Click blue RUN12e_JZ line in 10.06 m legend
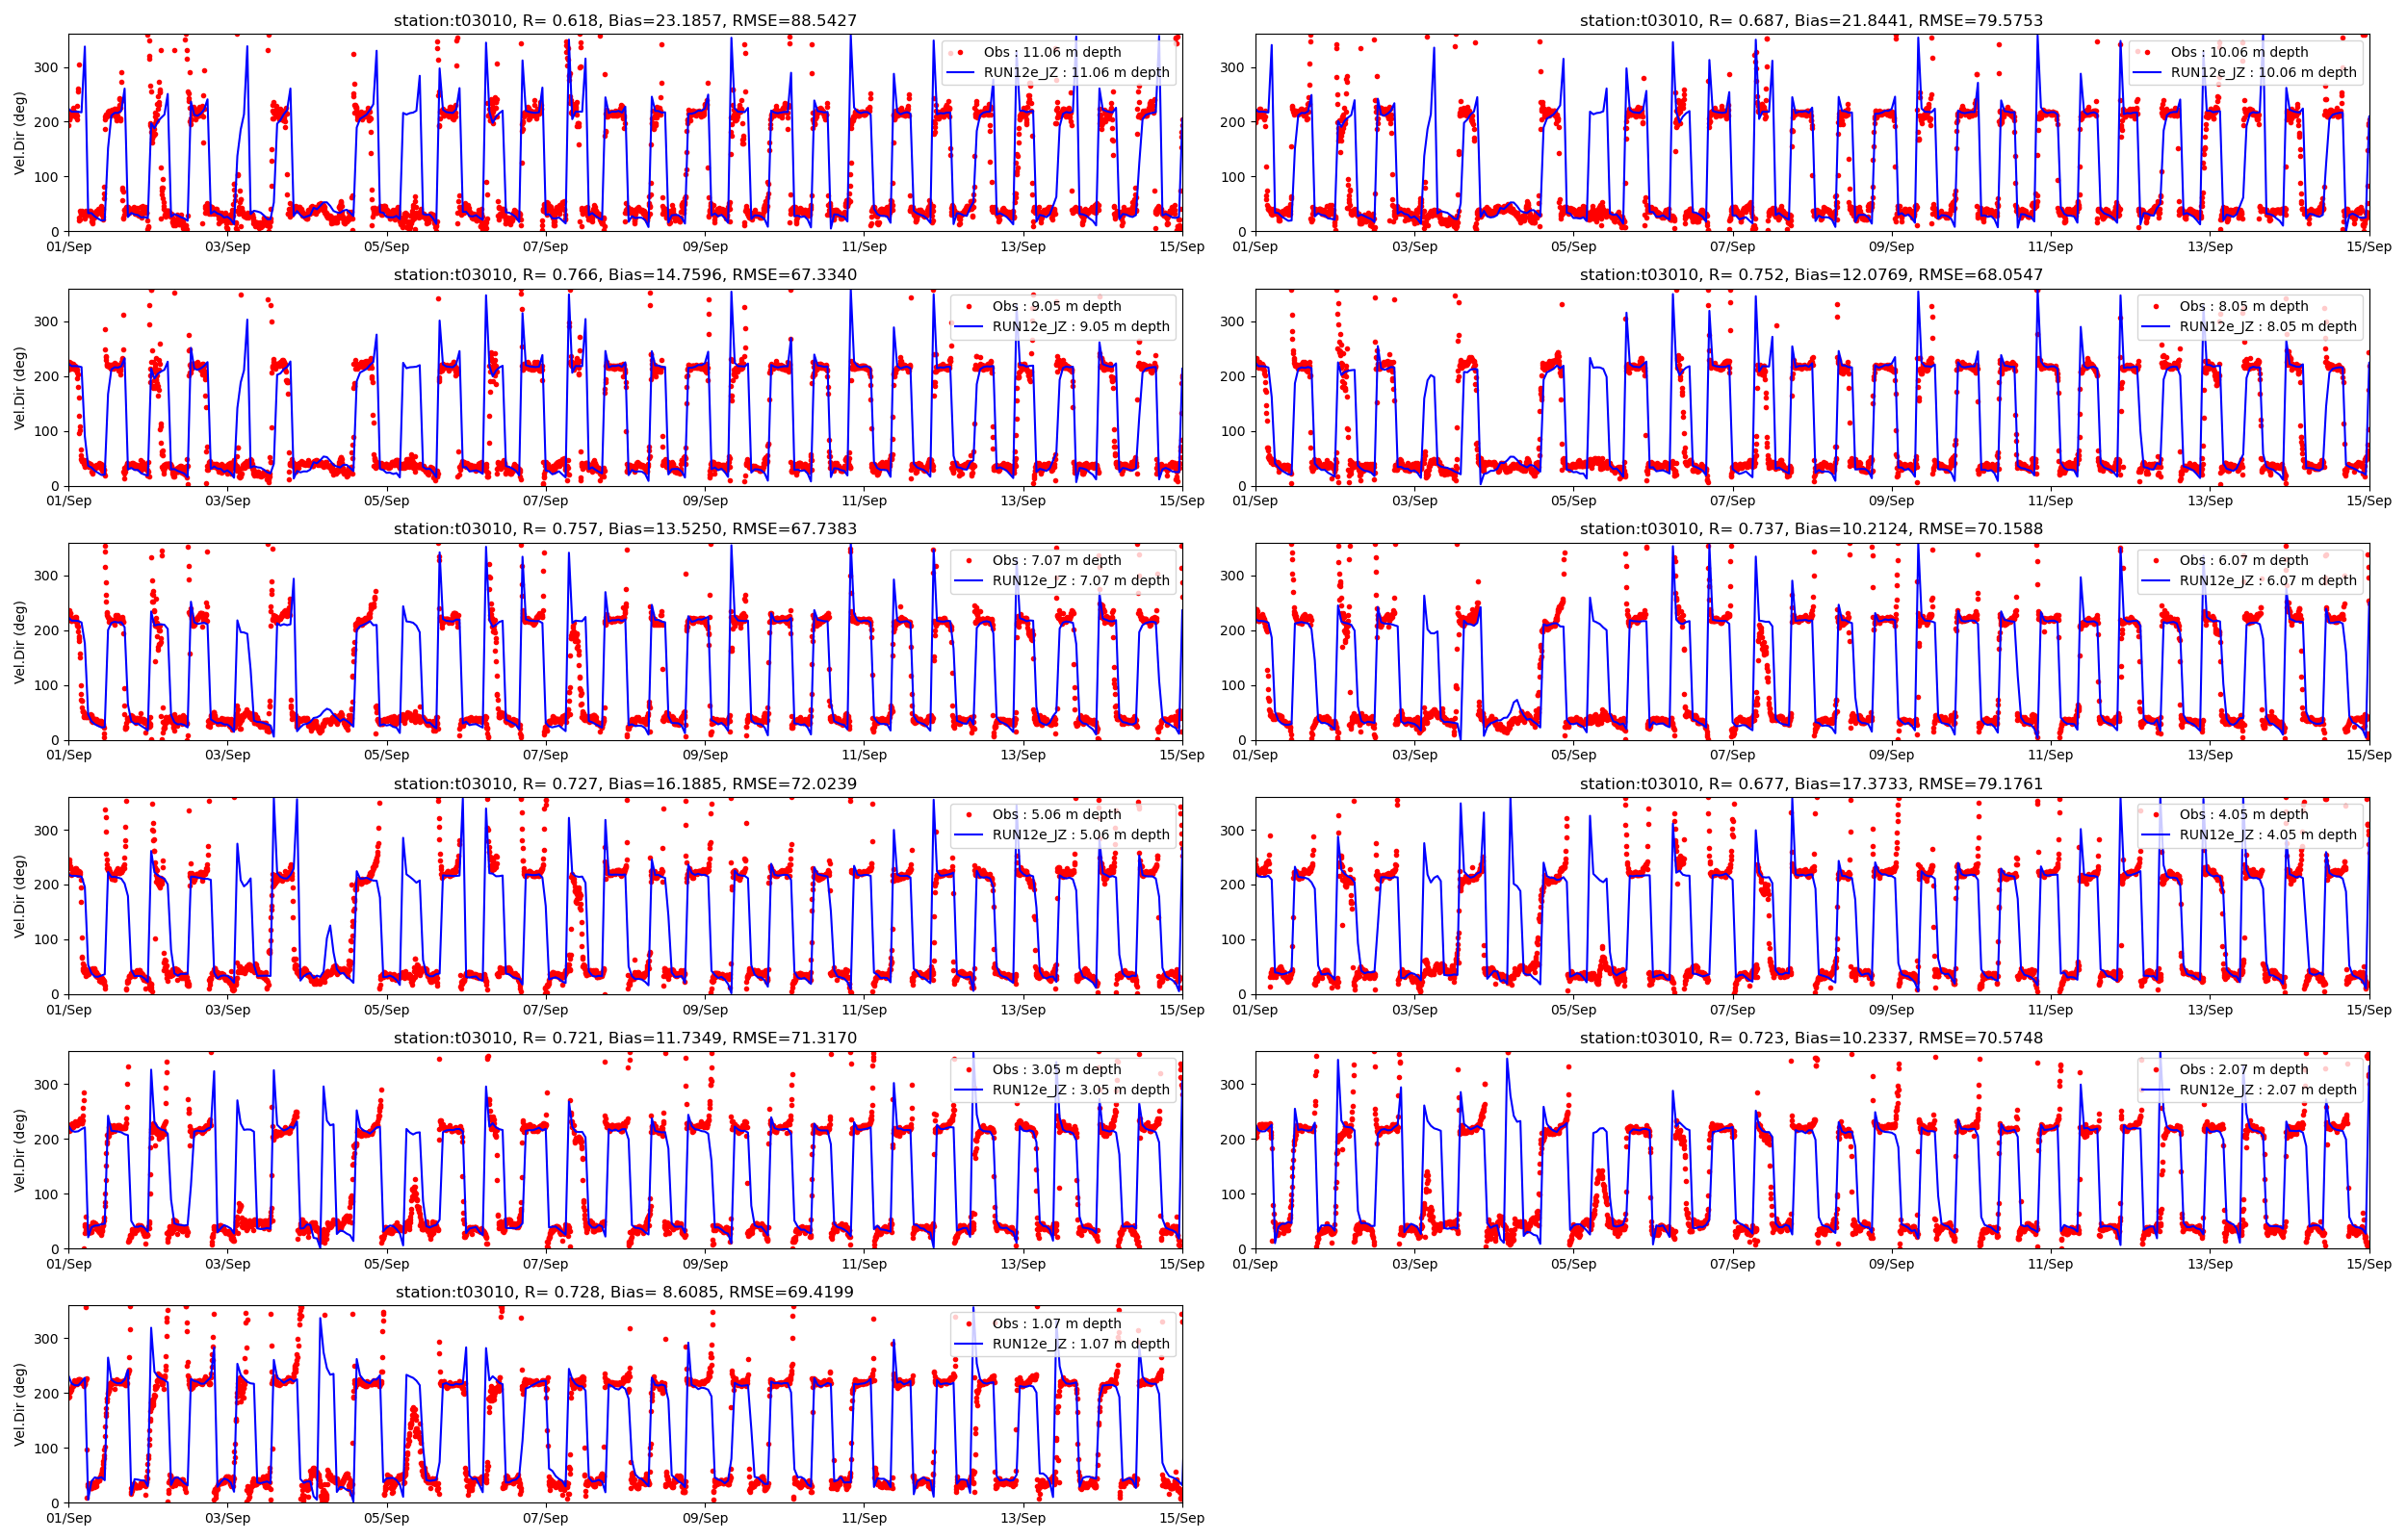 [2146, 72]
